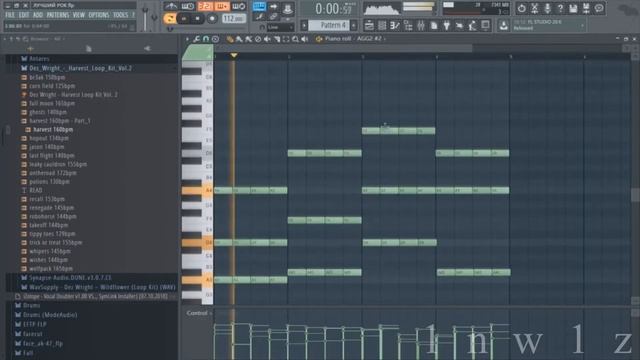Click the main pitch slider
640x360 pixels.
[x=154, y=17]
